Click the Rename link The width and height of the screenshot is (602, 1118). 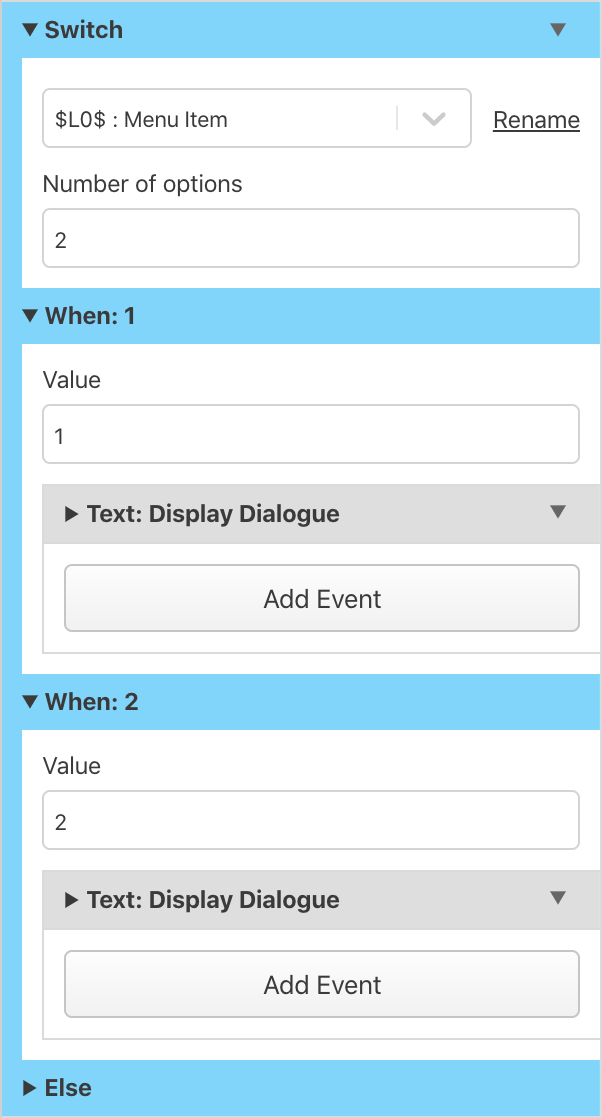tap(536, 119)
